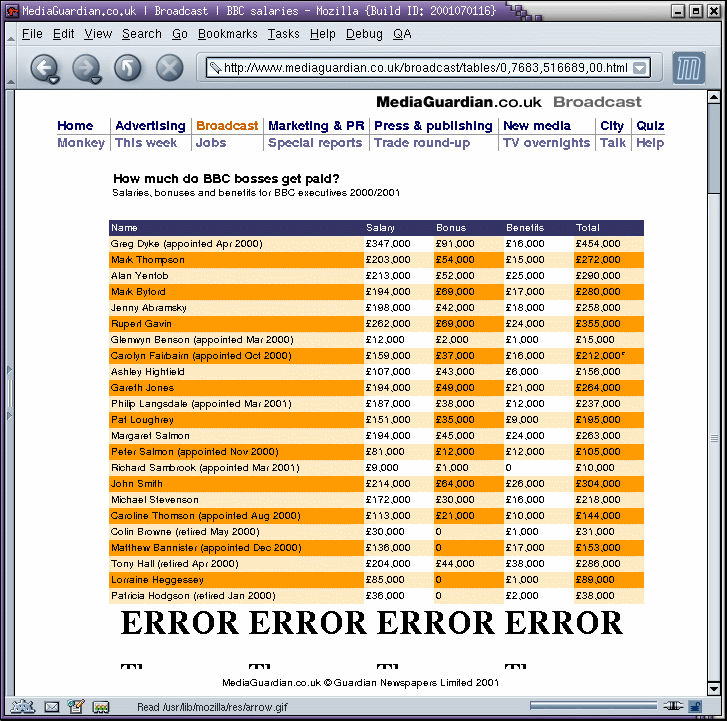Click the Mark Thompson row name
Screen dimensions: 727x721
[x=147, y=260]
